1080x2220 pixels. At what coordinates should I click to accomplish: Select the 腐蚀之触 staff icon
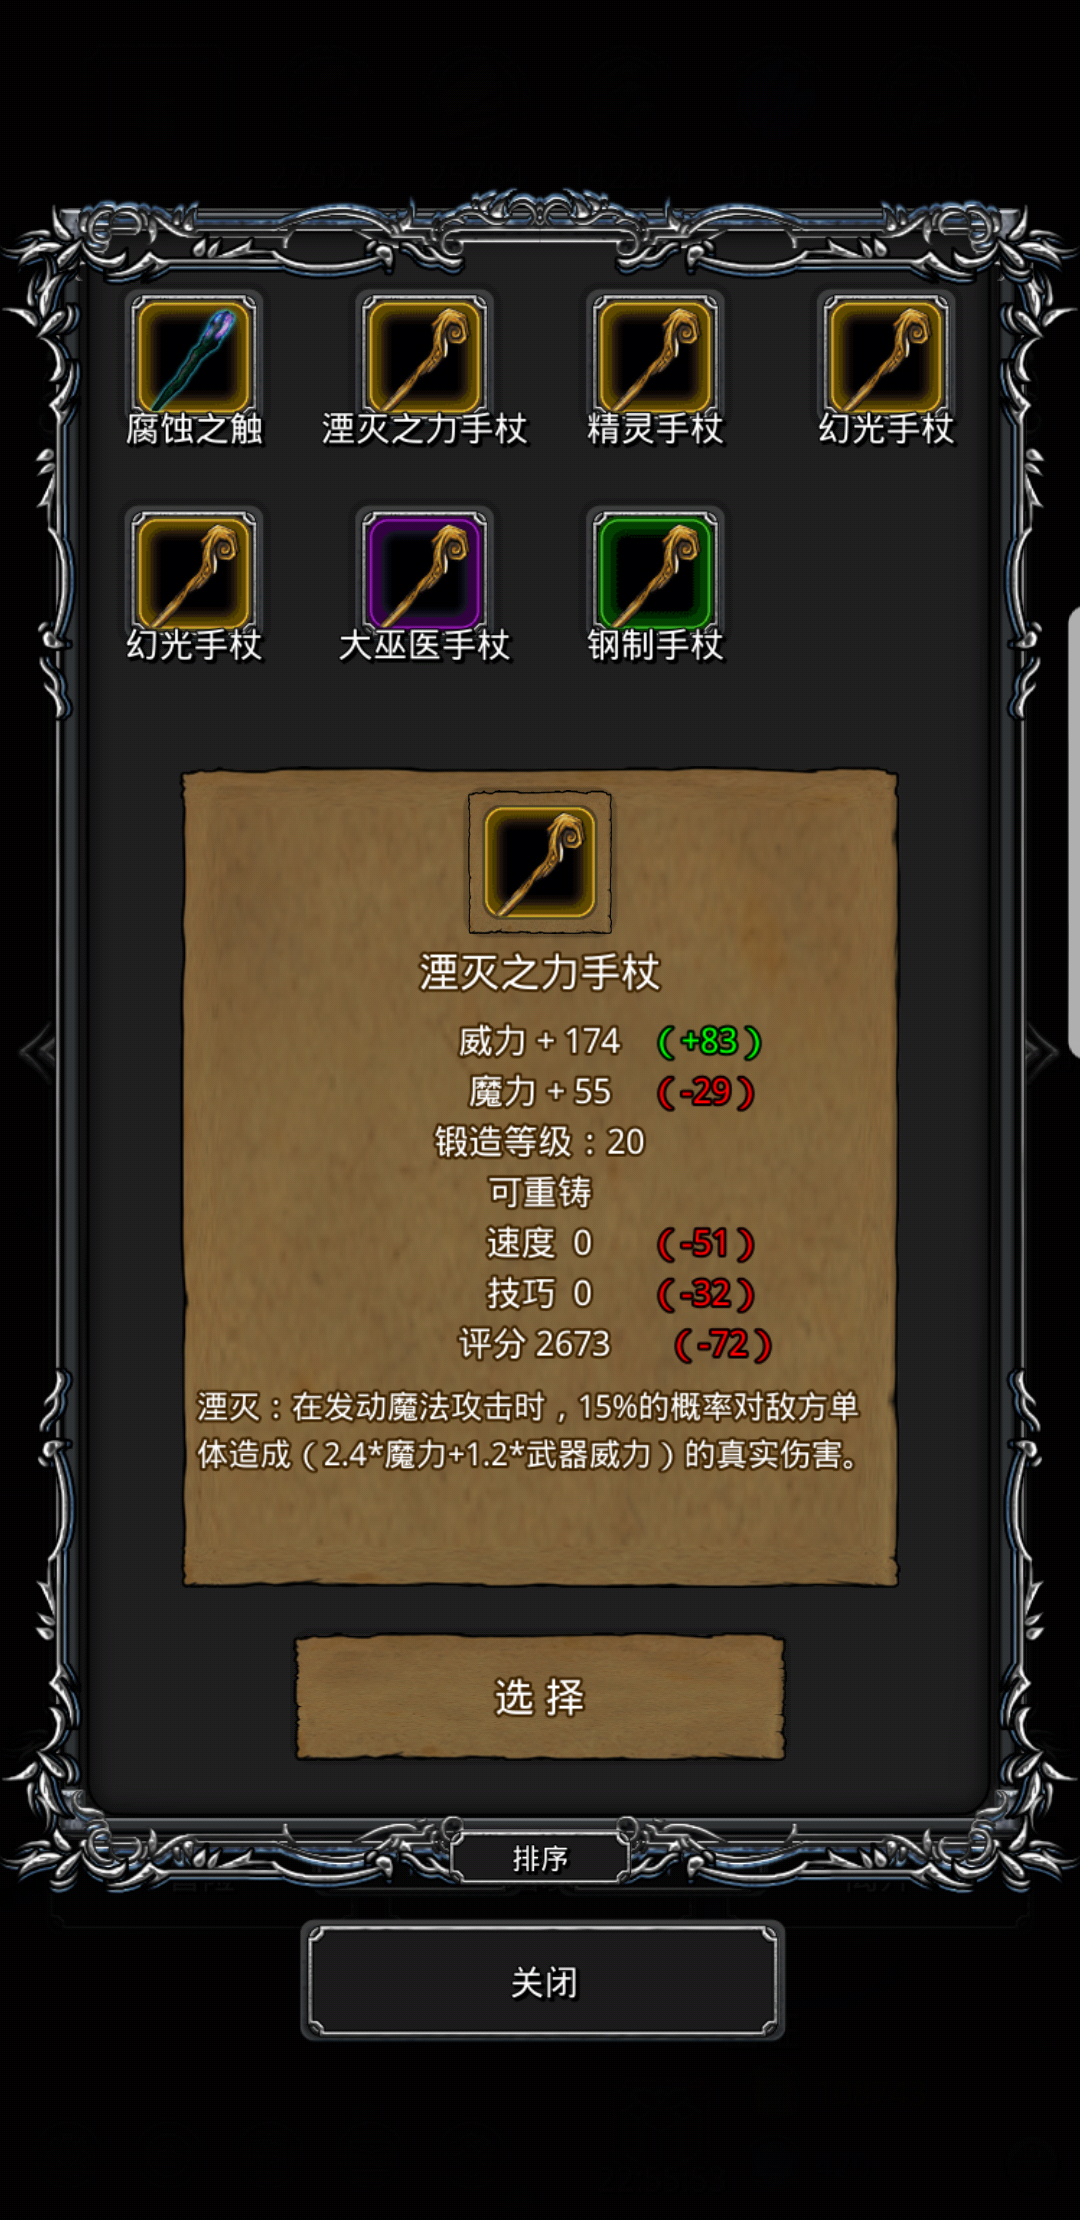[x=194, y=356]
